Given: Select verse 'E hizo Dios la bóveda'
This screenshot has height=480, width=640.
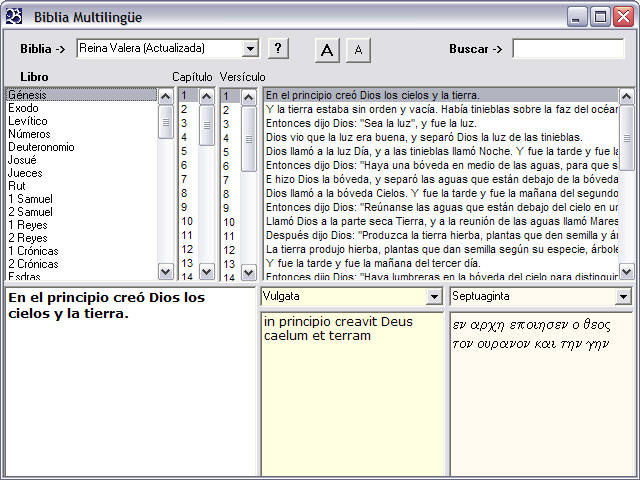Looking at the screenshot, I should pyautogui.click(x=441, y=179).
